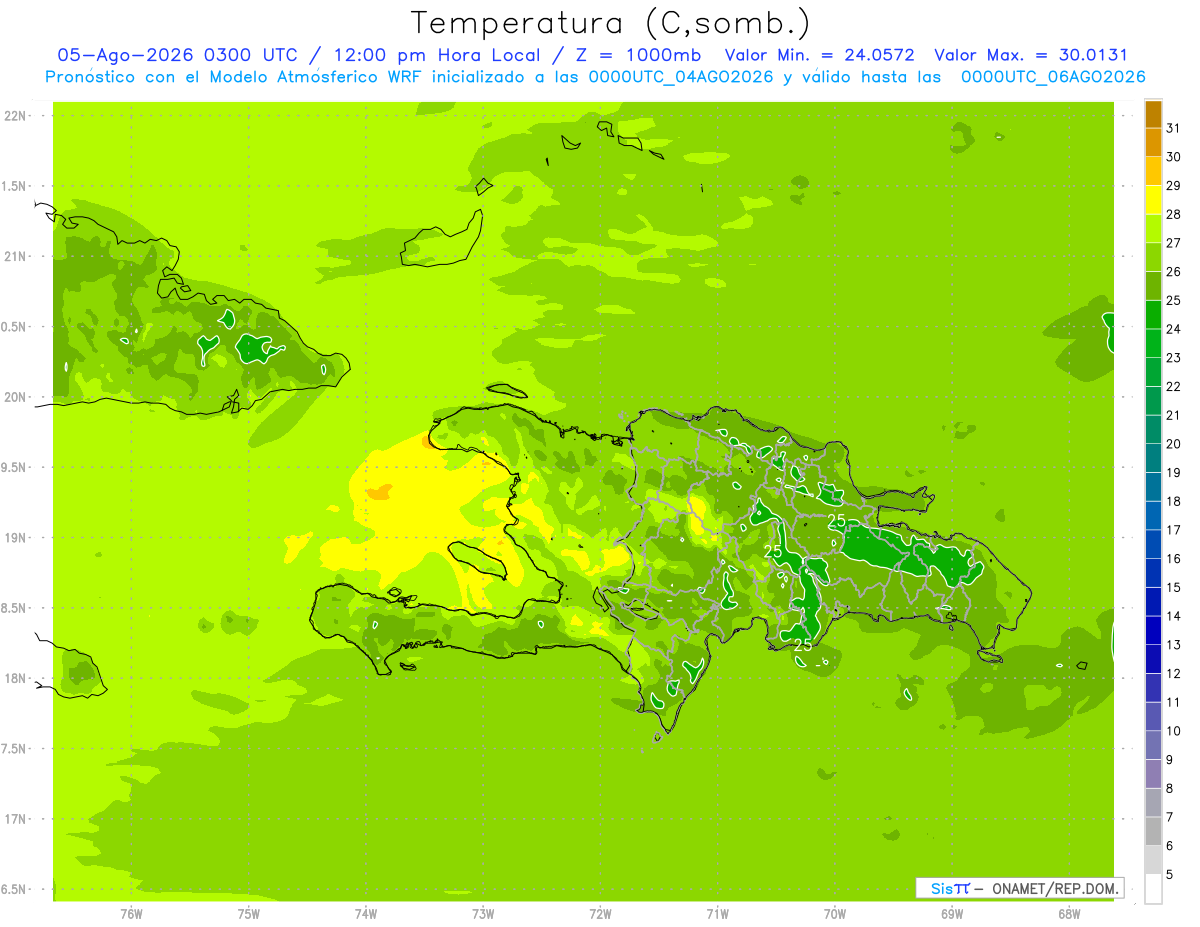Click the 19N latitude label
The height and width of the screenshot is (927, 1200).
tap(15, 537)
